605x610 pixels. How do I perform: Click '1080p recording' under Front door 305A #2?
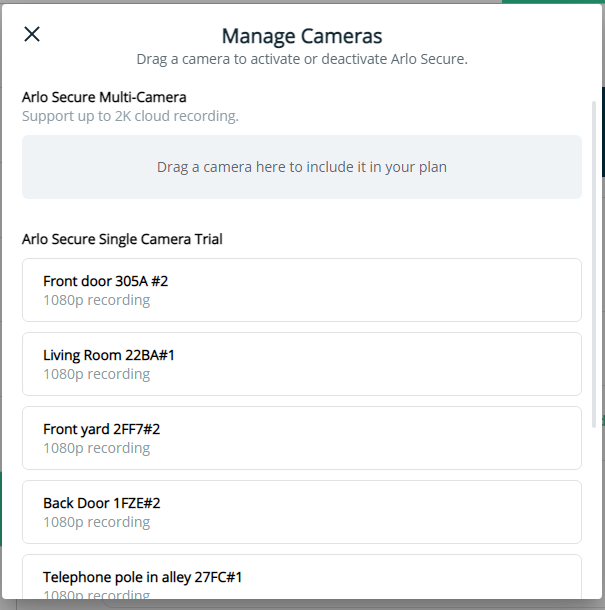(96, 300)
